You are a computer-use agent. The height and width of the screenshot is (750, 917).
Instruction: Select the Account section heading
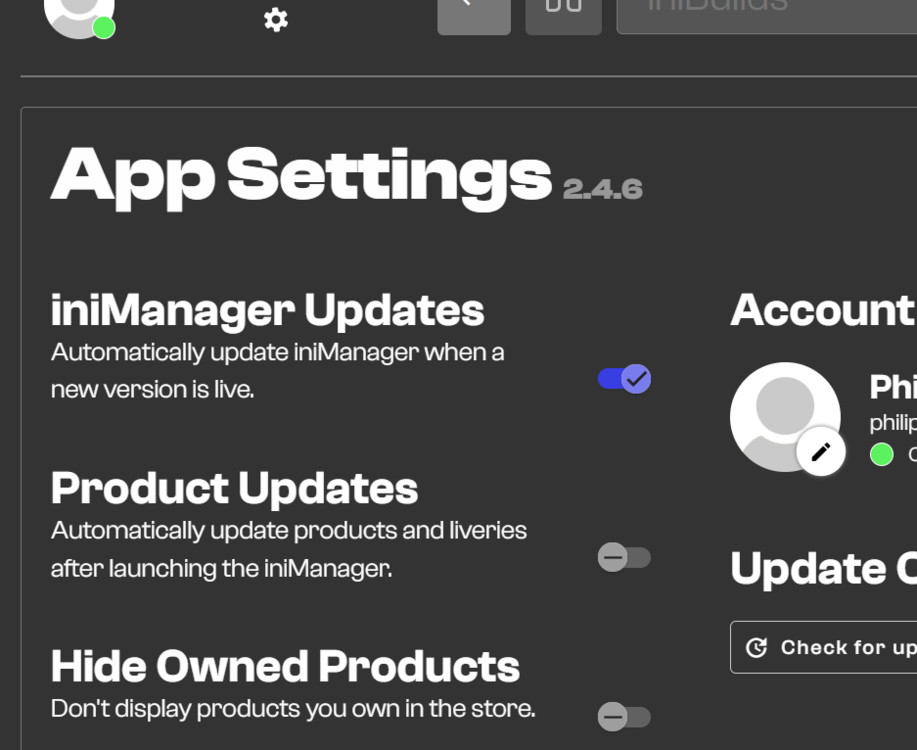click(x=821, y=310)
